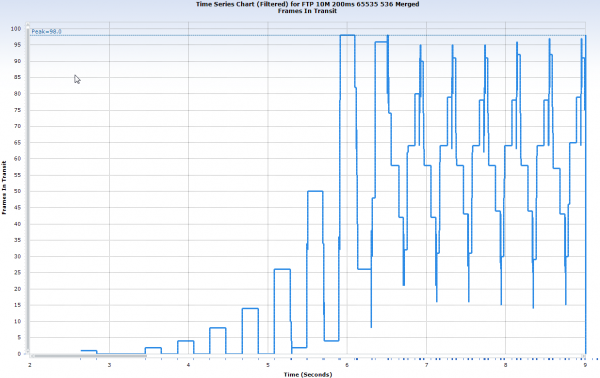Screen dimensions: 600x378
Task: Click the small step at 1 frame
Action: click(x=89, y=350)
